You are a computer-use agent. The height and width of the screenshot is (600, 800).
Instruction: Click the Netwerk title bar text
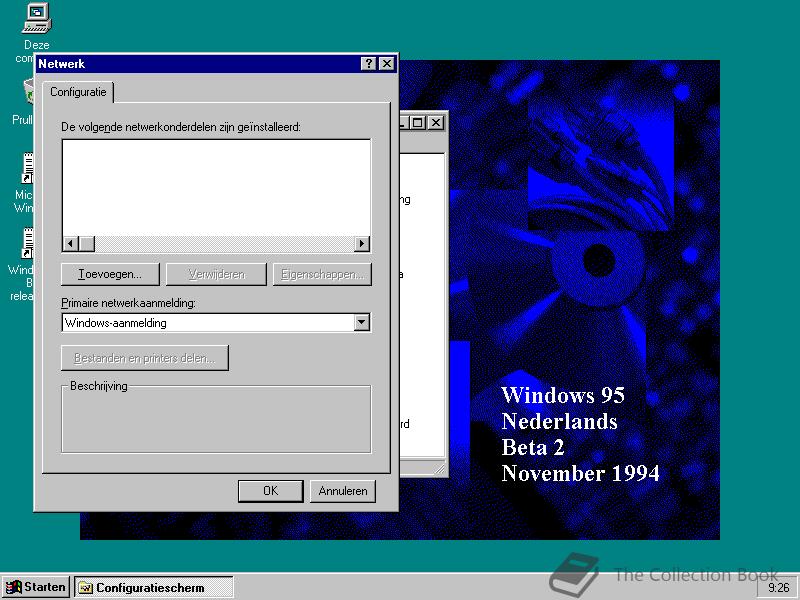[62, 64]
